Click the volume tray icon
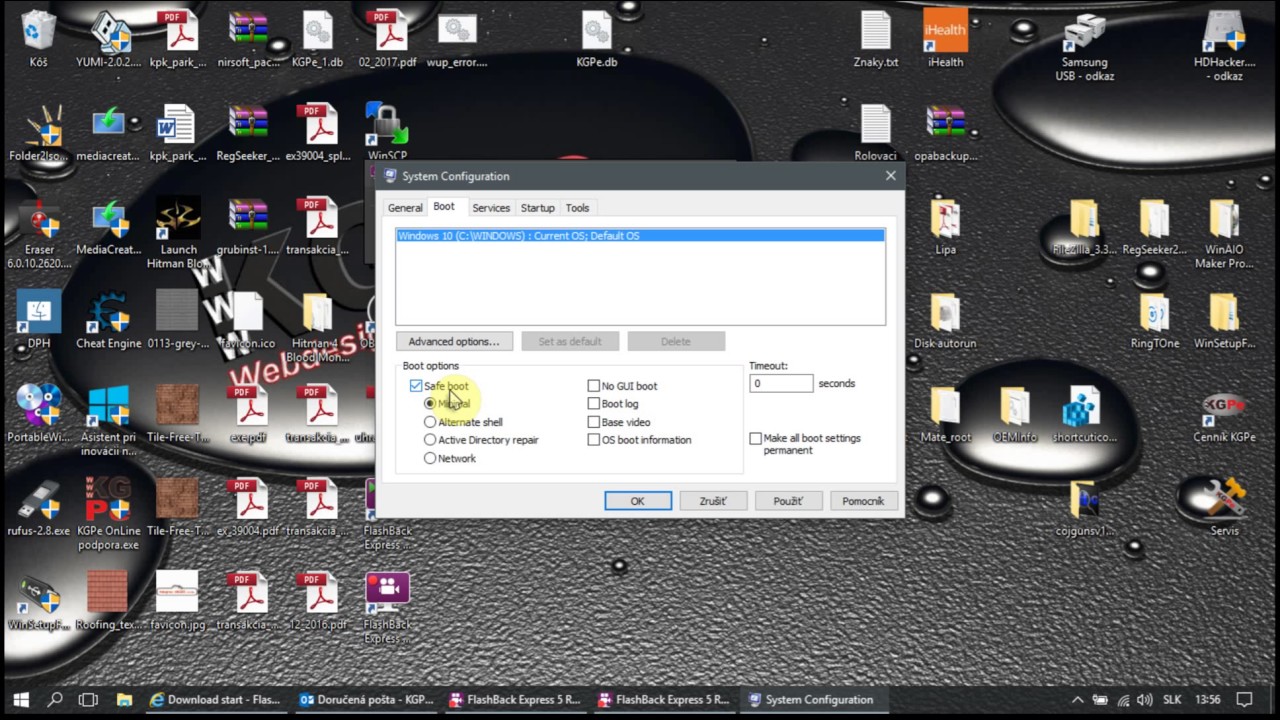The image size is (1280, 720). pos(1146,700)
